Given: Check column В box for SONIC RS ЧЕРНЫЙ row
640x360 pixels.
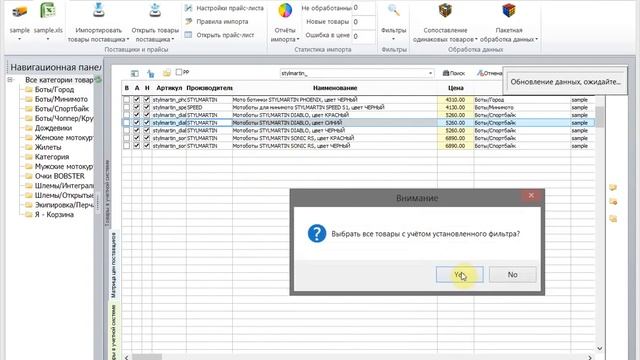Looking at the screenshot, I should [x=127, y=146].
